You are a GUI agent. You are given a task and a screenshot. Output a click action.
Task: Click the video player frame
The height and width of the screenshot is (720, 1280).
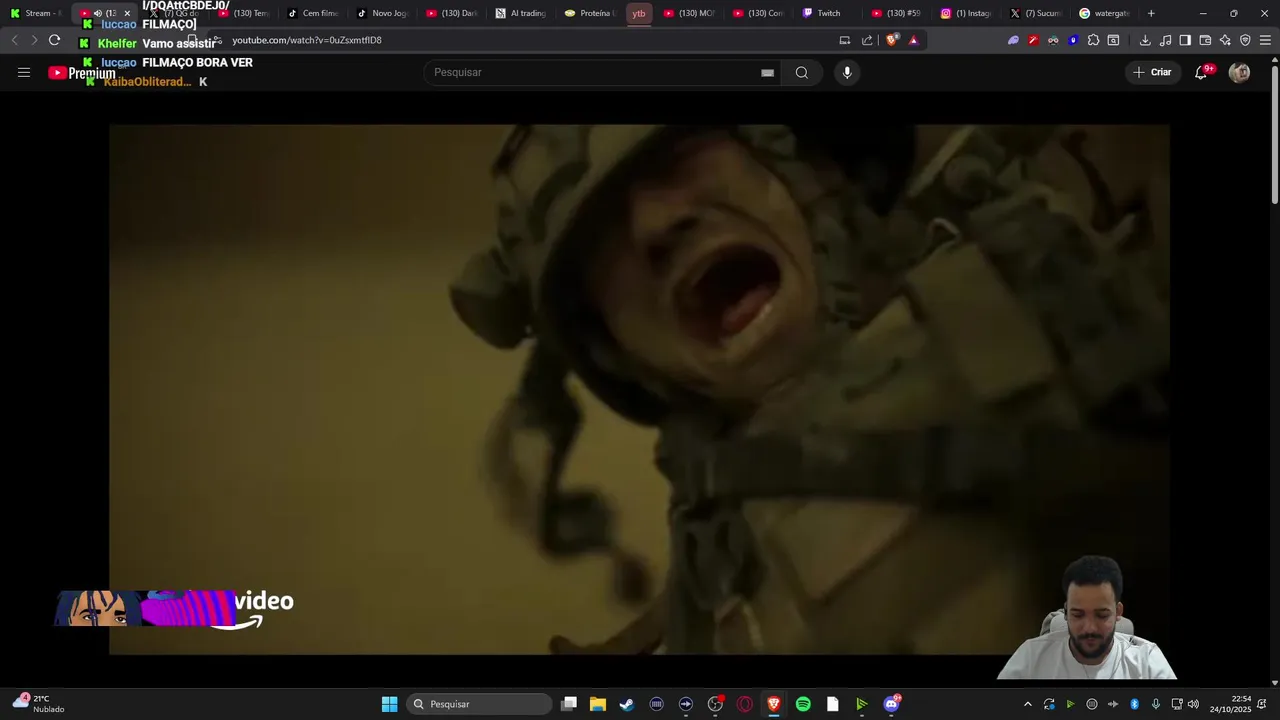coord(639,389)
